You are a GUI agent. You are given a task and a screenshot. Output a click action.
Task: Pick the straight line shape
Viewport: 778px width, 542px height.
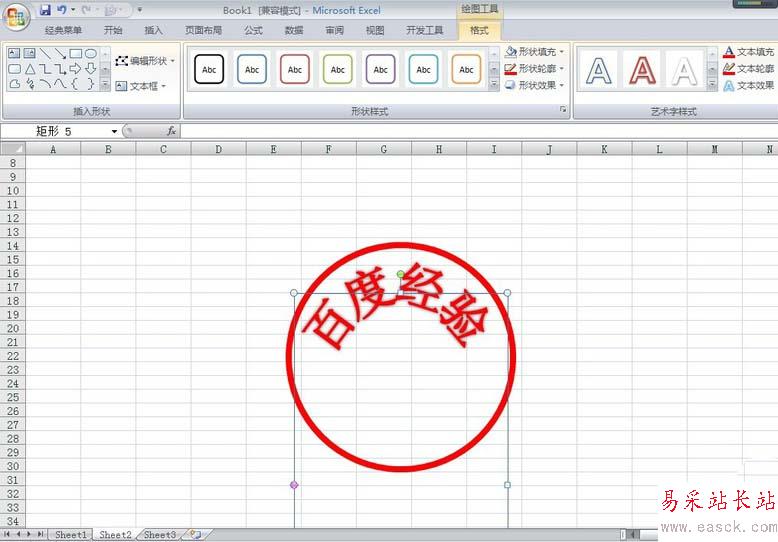click(45, 53)
